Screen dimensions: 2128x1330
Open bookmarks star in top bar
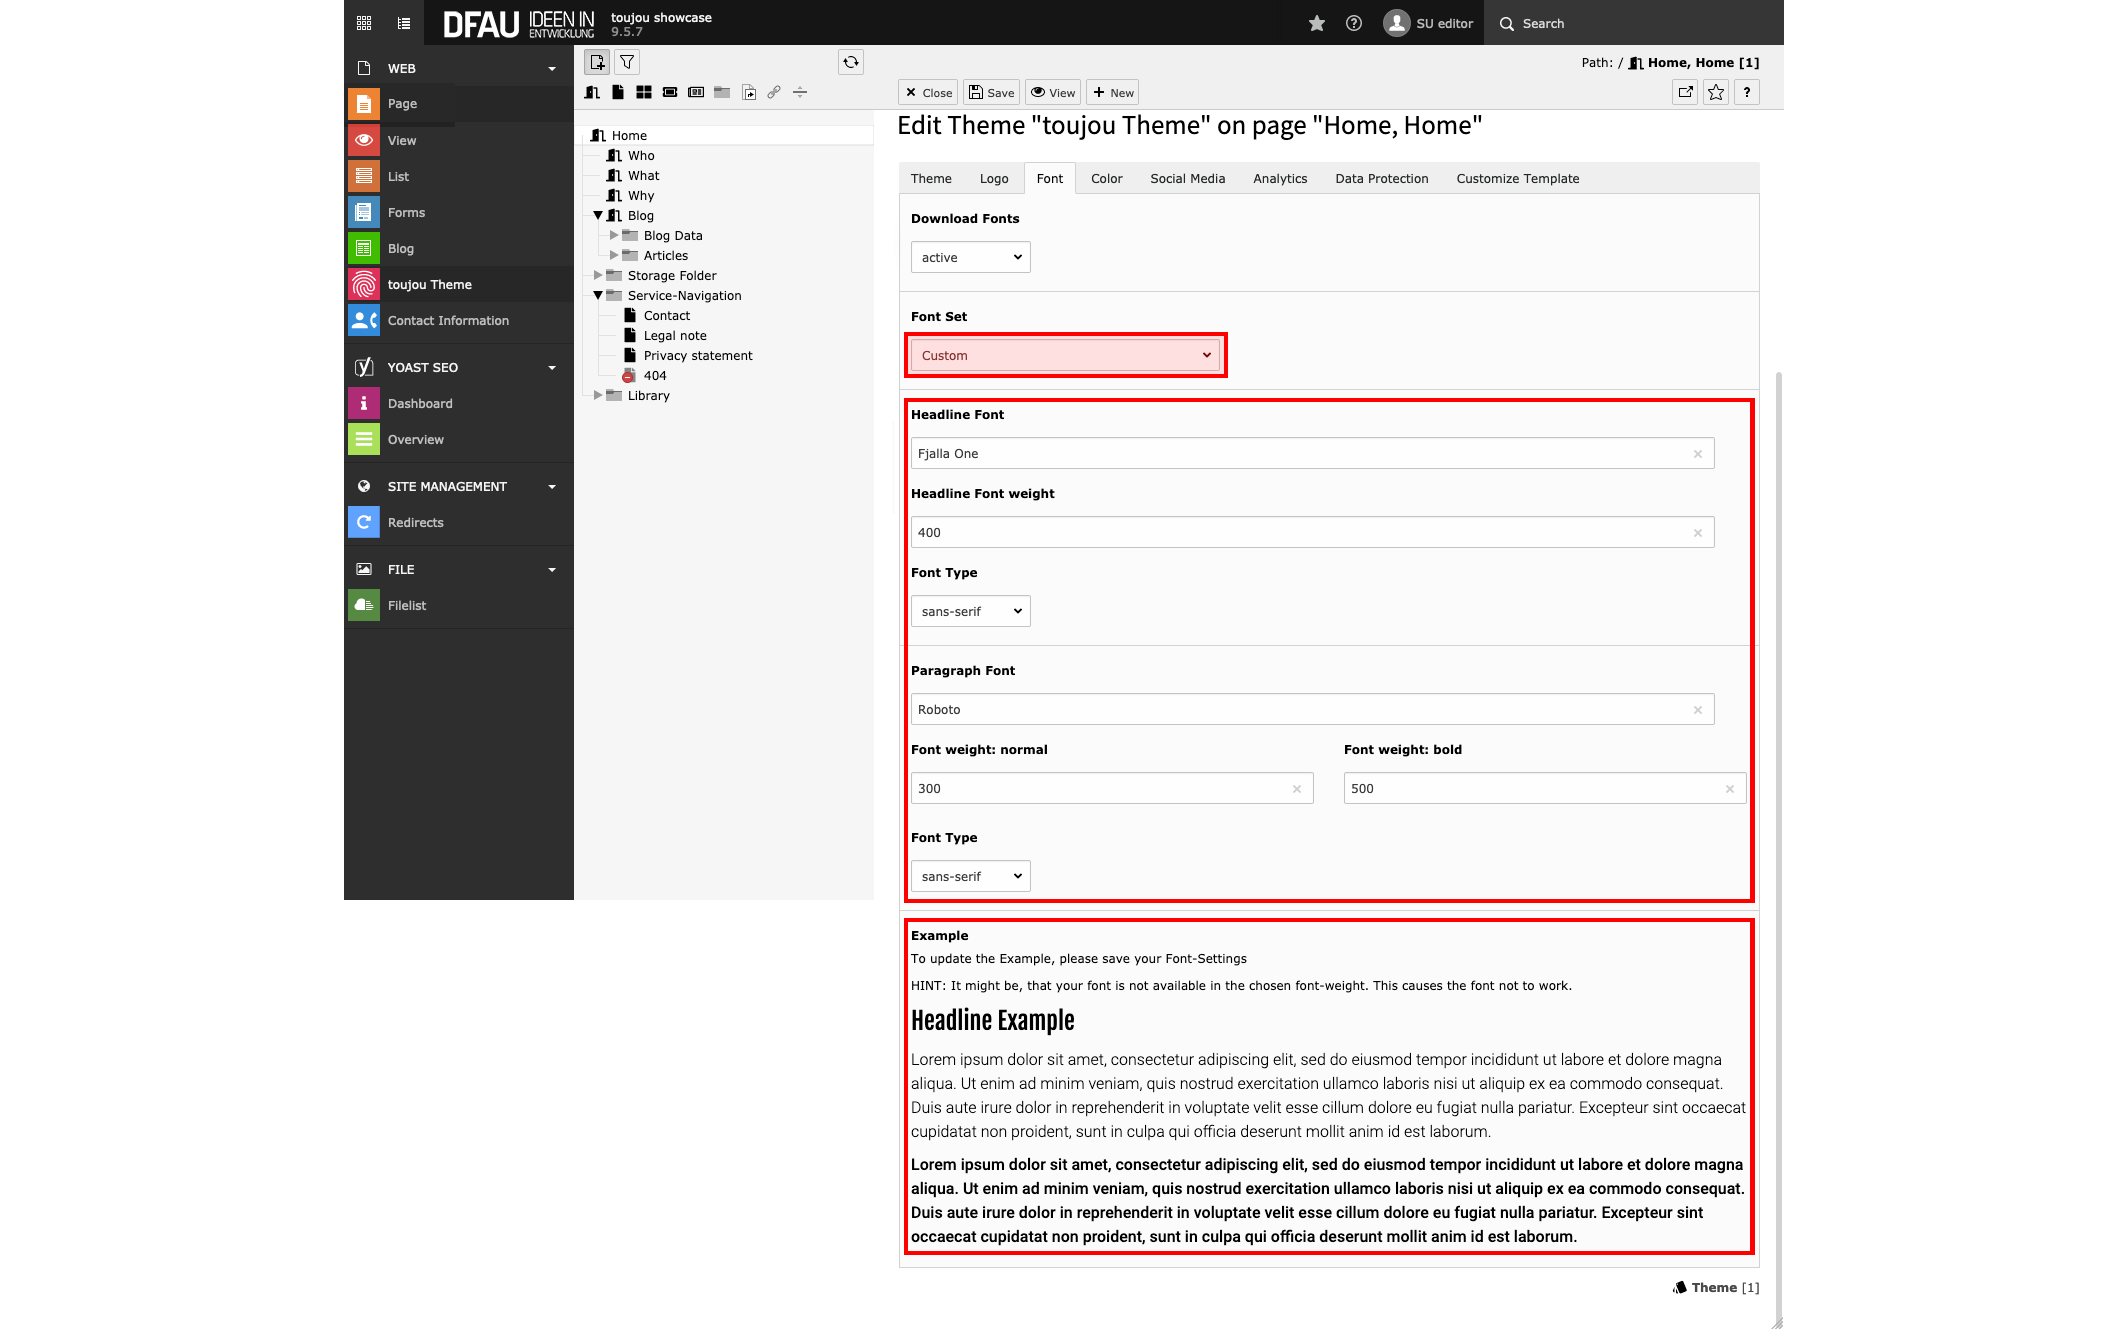1317,23
